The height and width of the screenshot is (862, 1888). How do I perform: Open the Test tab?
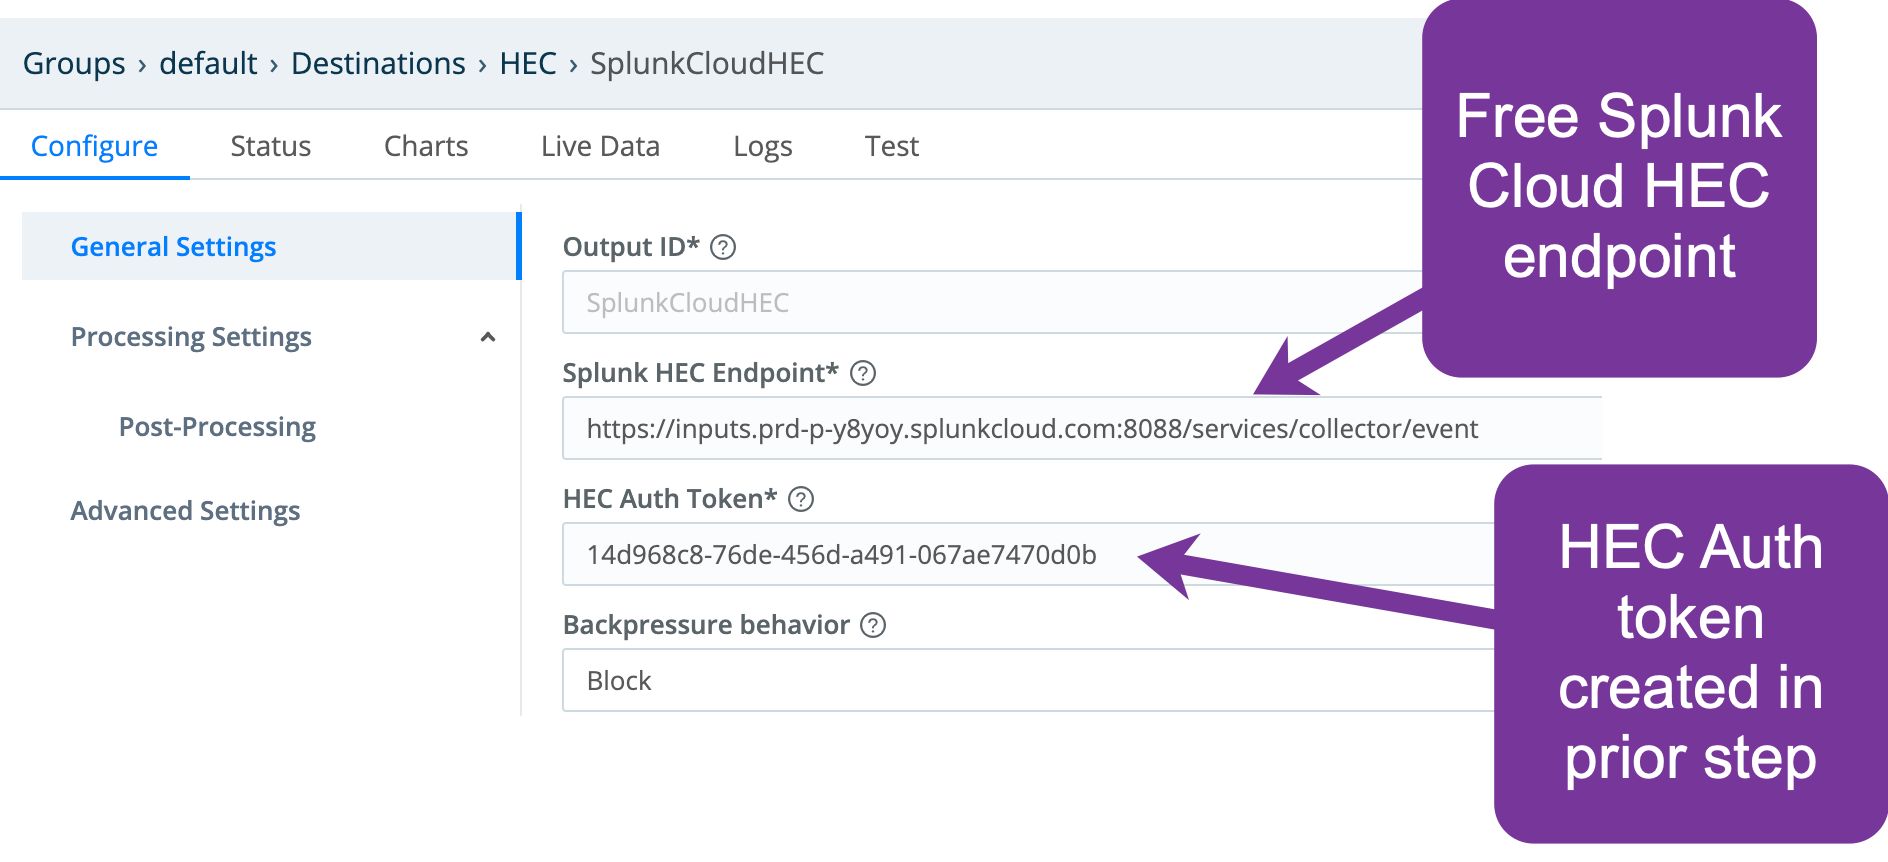891,145
